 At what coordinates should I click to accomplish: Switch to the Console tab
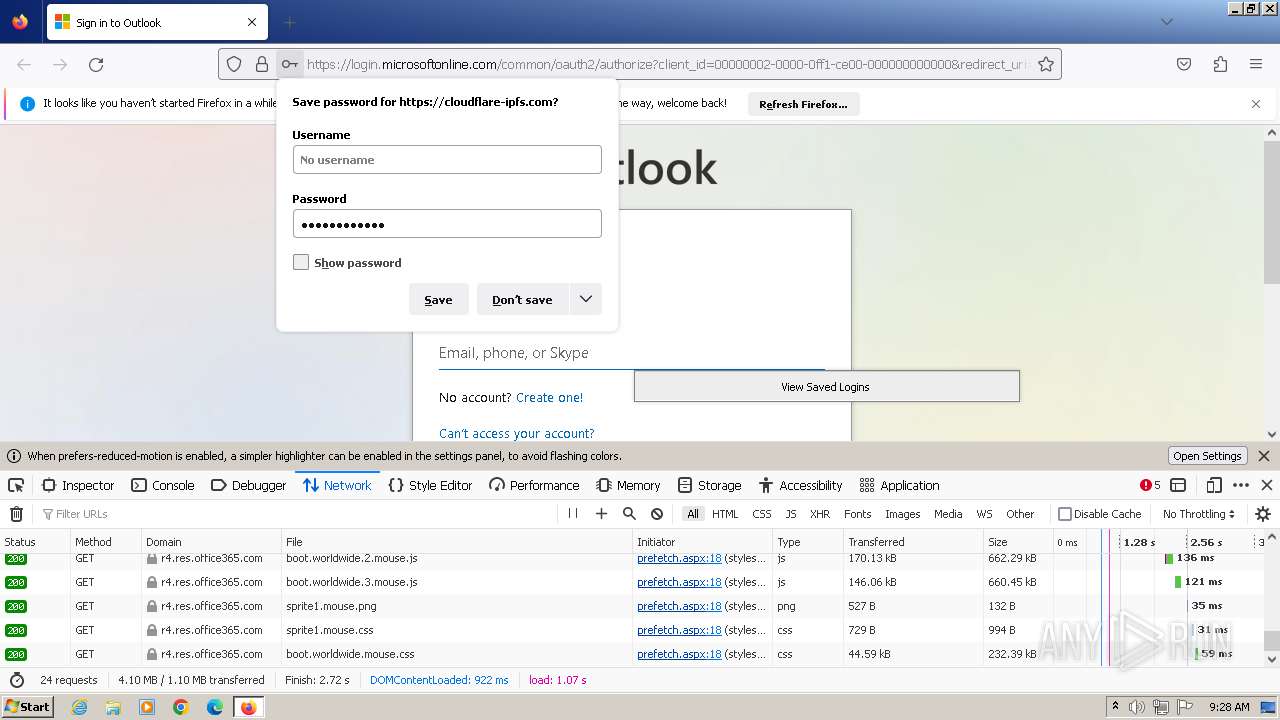coord(163,485)
